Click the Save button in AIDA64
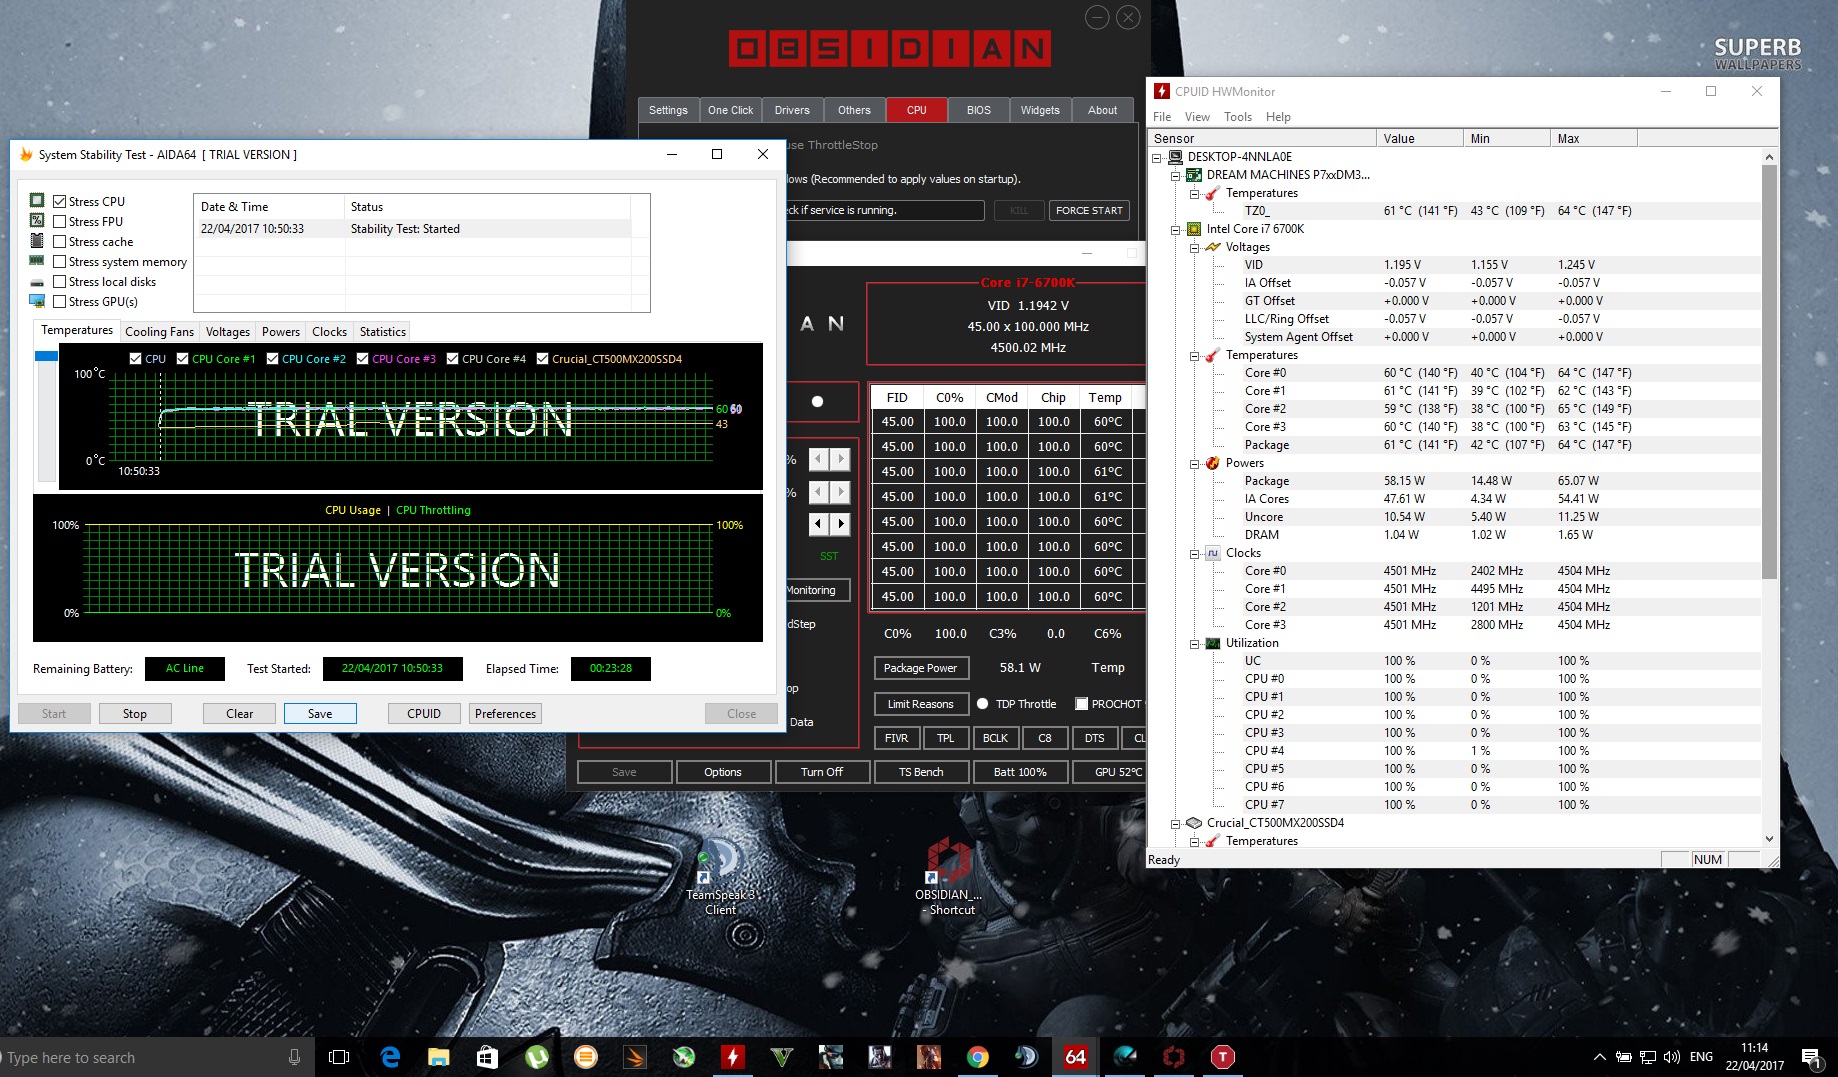The width and height of the screenshot is (1838, 1077). [320, 713]
